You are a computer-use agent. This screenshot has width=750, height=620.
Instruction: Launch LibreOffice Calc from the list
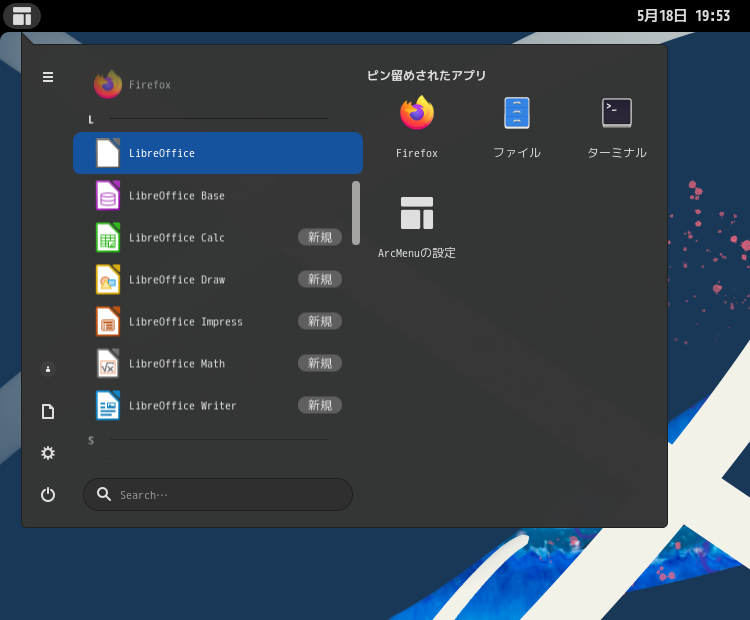click(218, 237)
